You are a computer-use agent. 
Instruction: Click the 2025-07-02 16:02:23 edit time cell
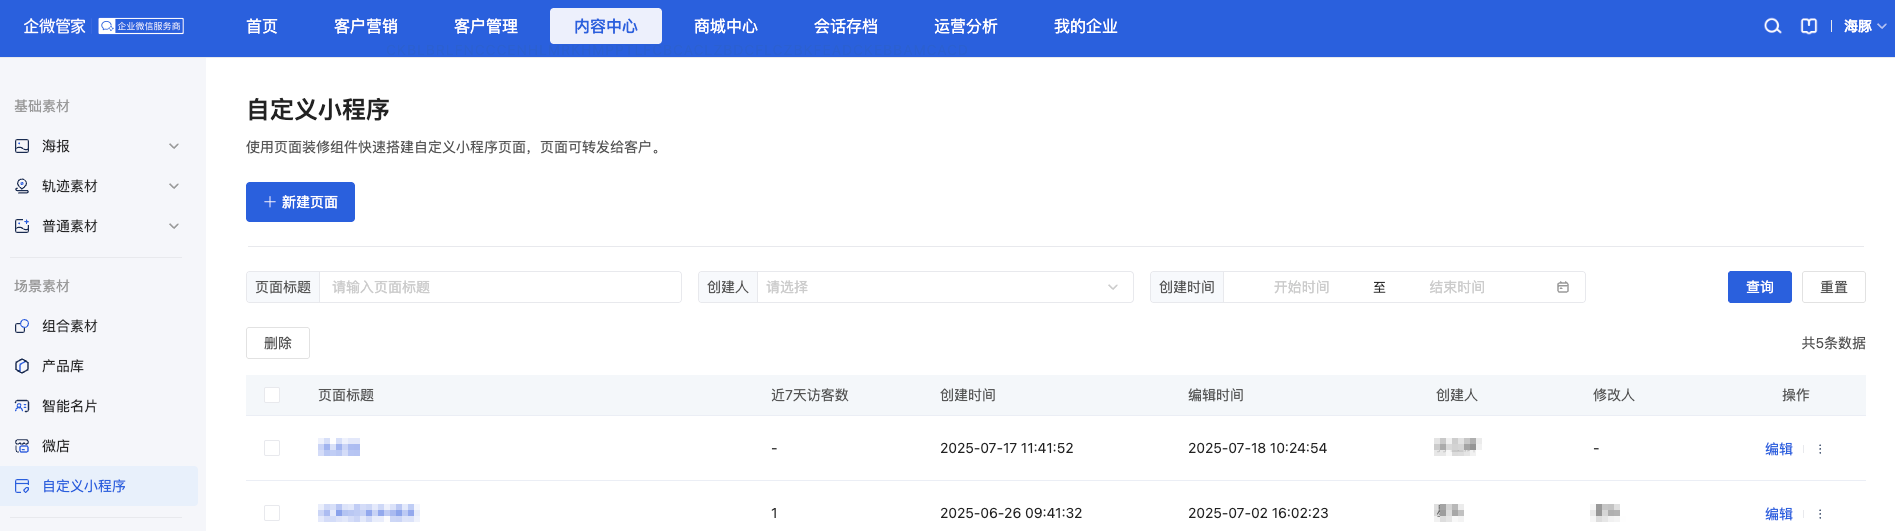click(1258, 513)
